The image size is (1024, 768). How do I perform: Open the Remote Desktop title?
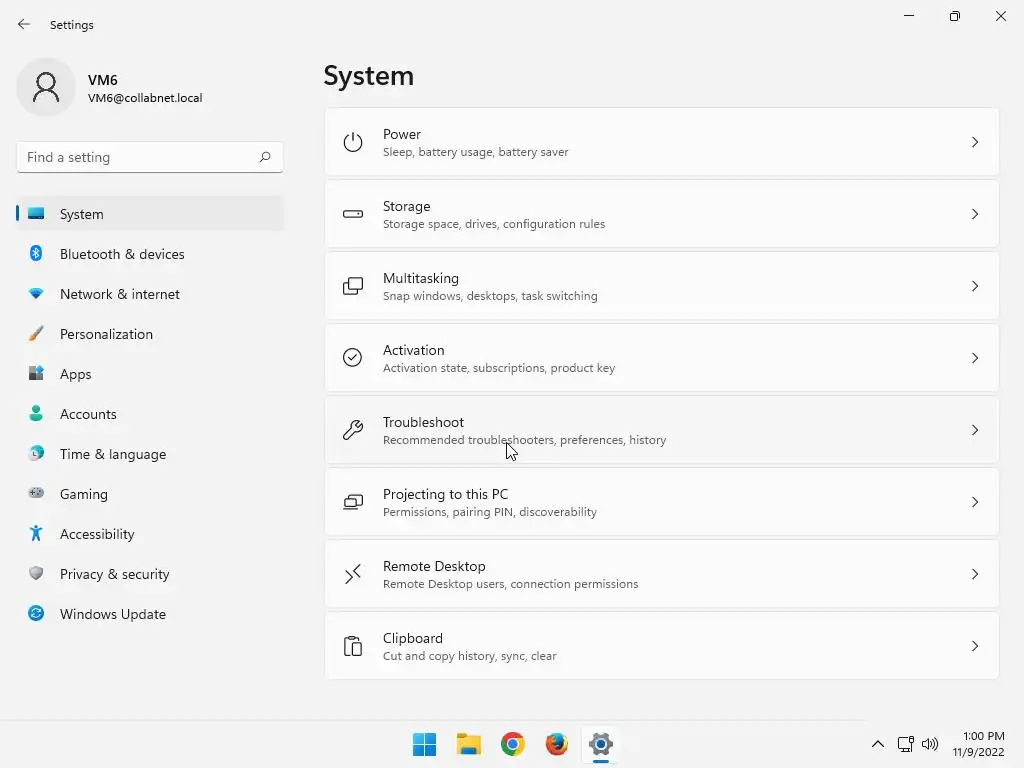point(434,566)
